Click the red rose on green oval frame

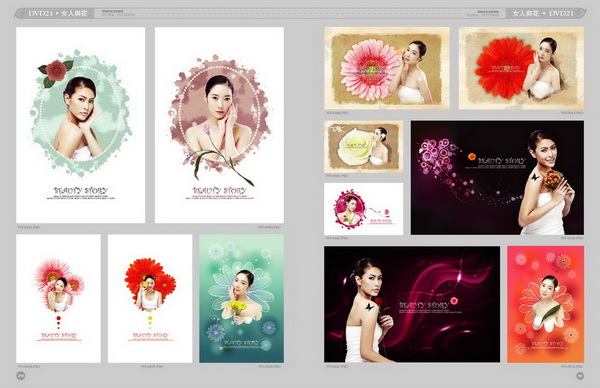pyautogui.click(x=55, y=71)
